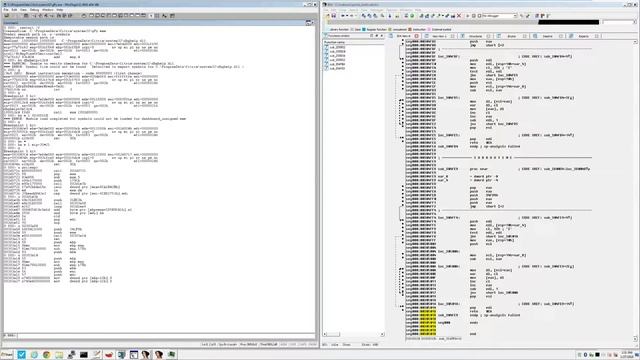Click the Go icon in WinDbg toolbar
Image resolution: width=640 pixels, height=360 pixels.
[34, 16]
